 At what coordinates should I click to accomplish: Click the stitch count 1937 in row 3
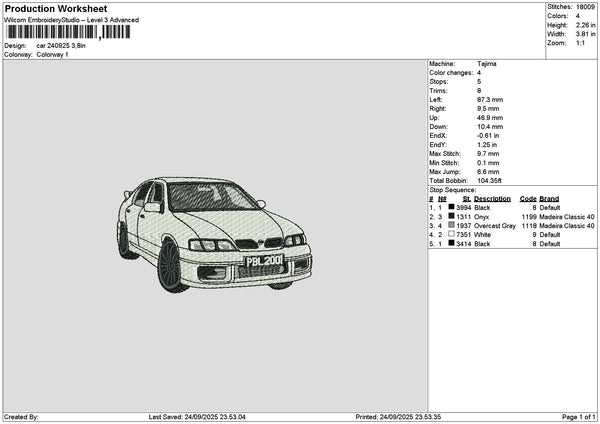point(463,226)
